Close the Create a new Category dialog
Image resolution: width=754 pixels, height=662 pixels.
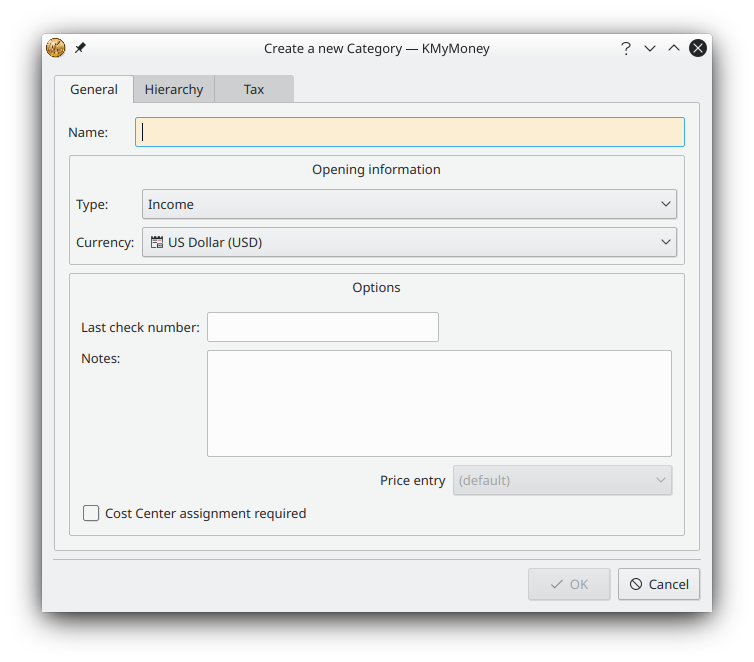tap(698, 48)
